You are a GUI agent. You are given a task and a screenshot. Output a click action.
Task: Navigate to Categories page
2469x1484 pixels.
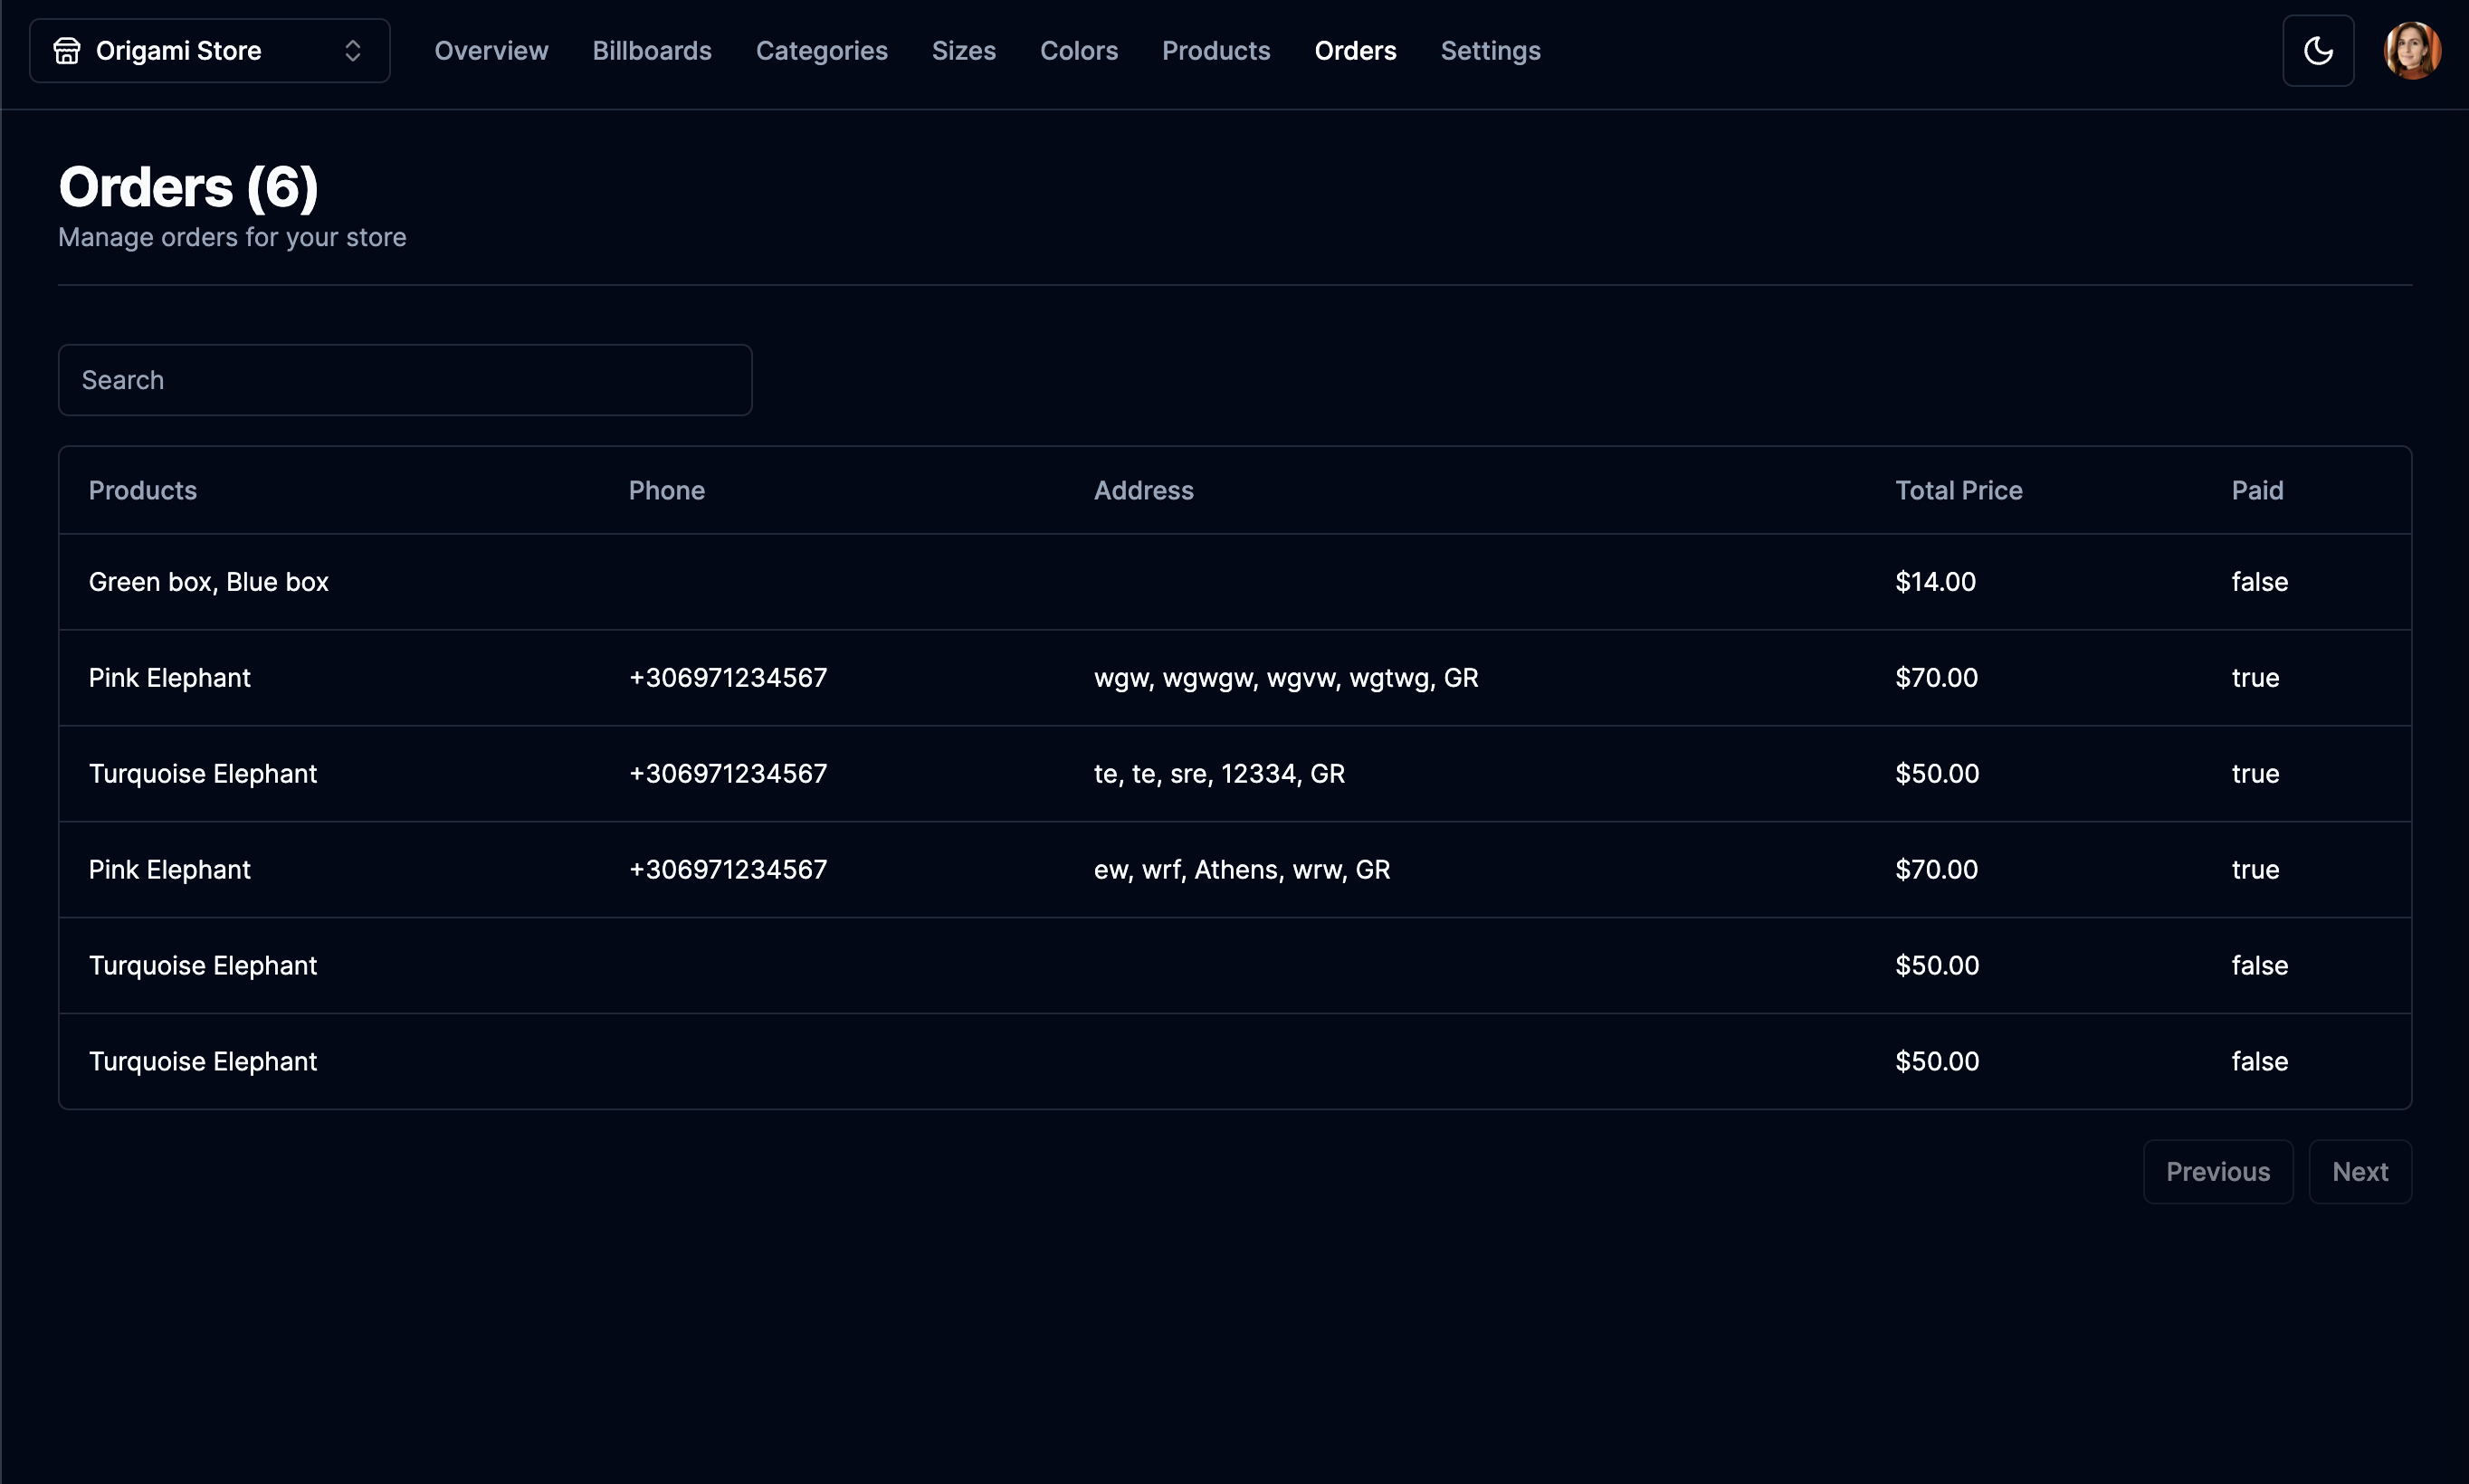click(x=821, y=51)
